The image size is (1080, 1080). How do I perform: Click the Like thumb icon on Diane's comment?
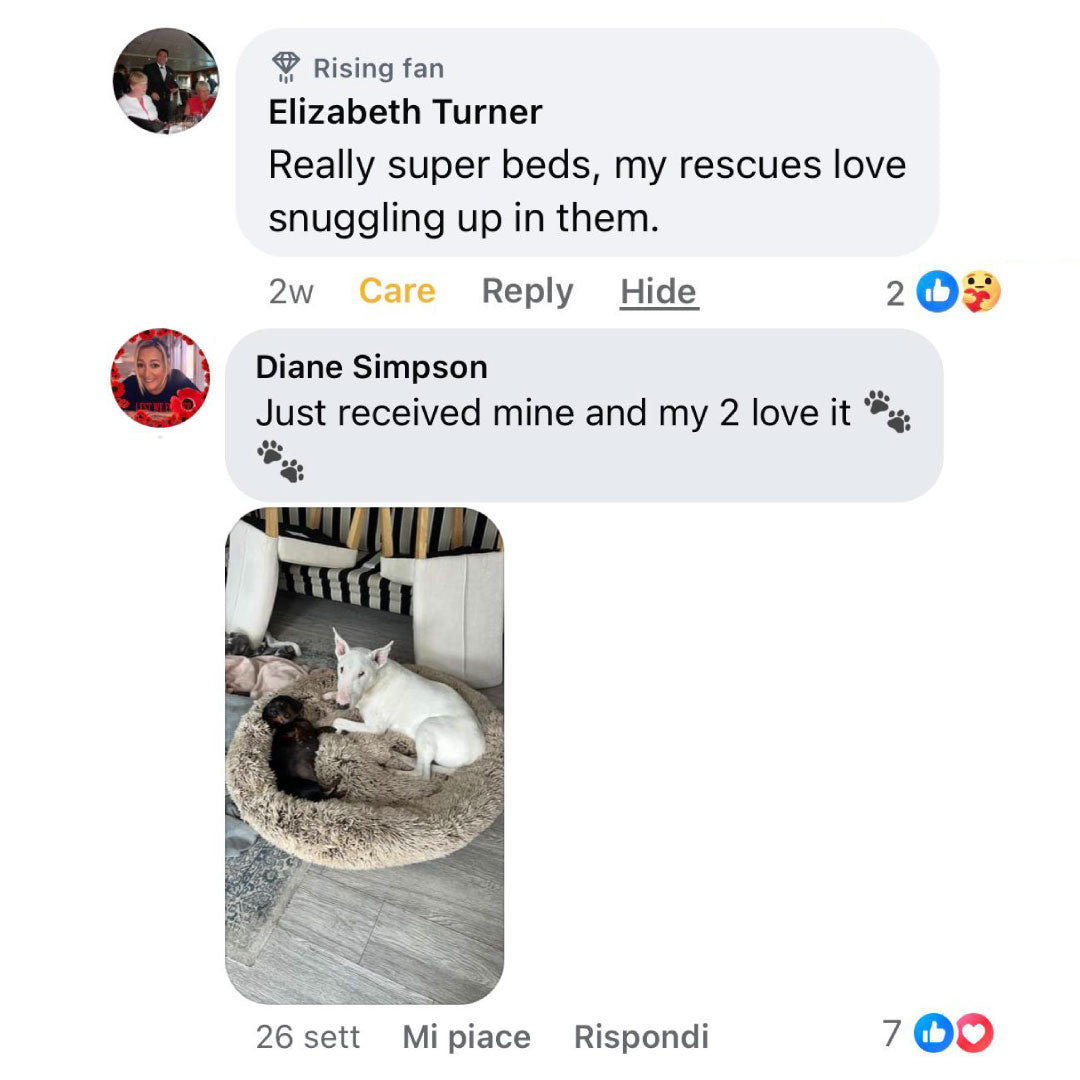934,1032
